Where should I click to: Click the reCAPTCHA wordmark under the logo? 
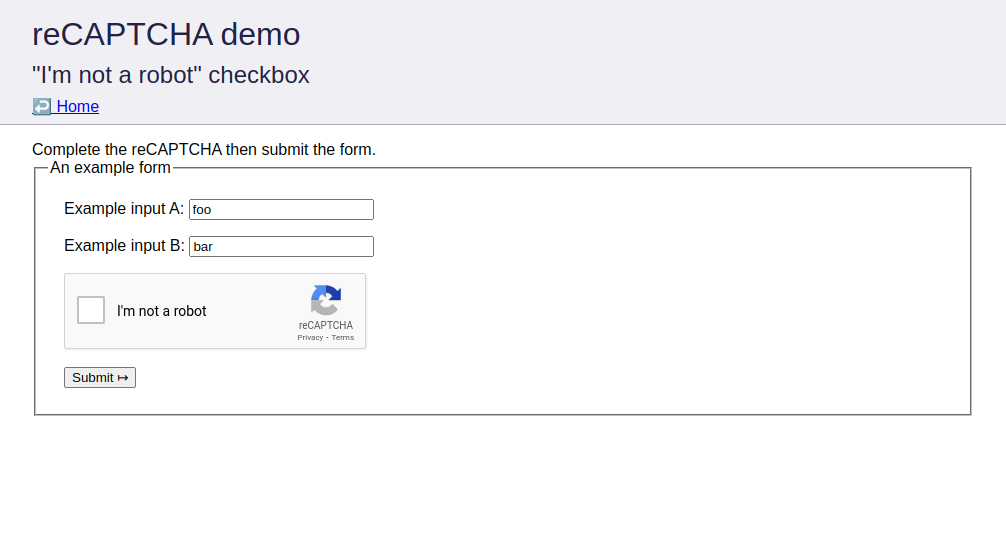tap(325, 325)
